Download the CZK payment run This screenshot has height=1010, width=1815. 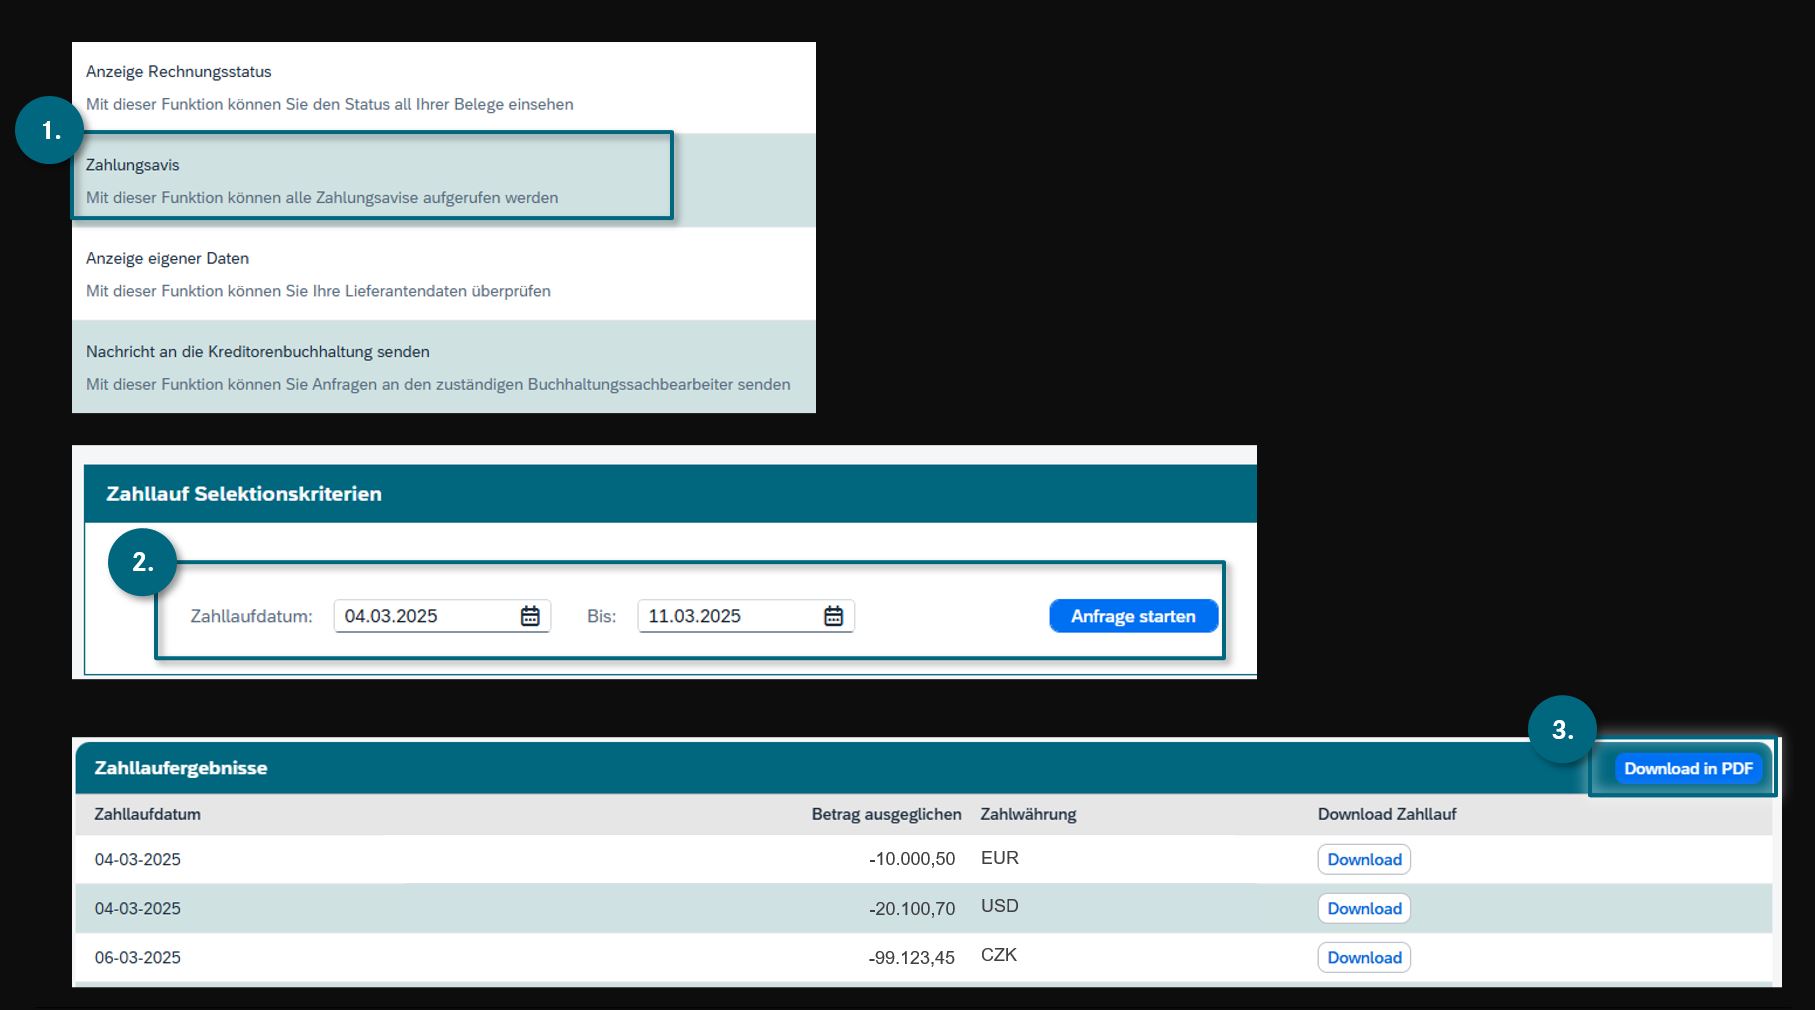[x=1364, y=958]
